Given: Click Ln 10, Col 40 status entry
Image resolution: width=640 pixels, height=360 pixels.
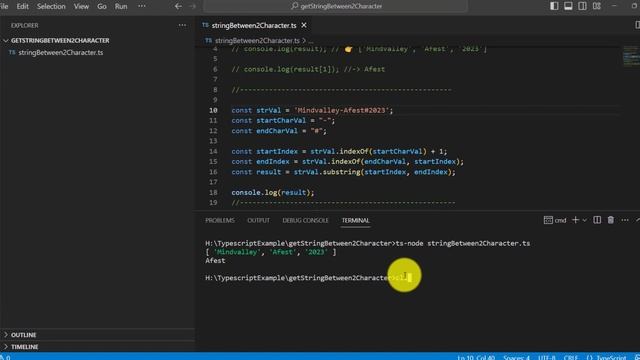Looking at the screenshot, I should click(476, 357).
